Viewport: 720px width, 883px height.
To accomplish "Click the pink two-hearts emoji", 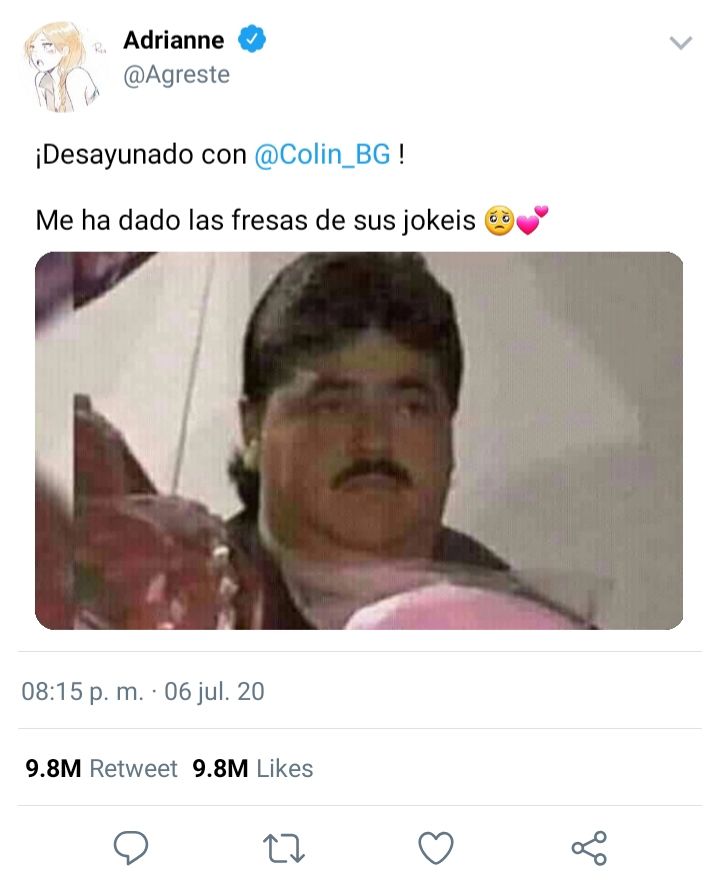I will coord(531,220).
